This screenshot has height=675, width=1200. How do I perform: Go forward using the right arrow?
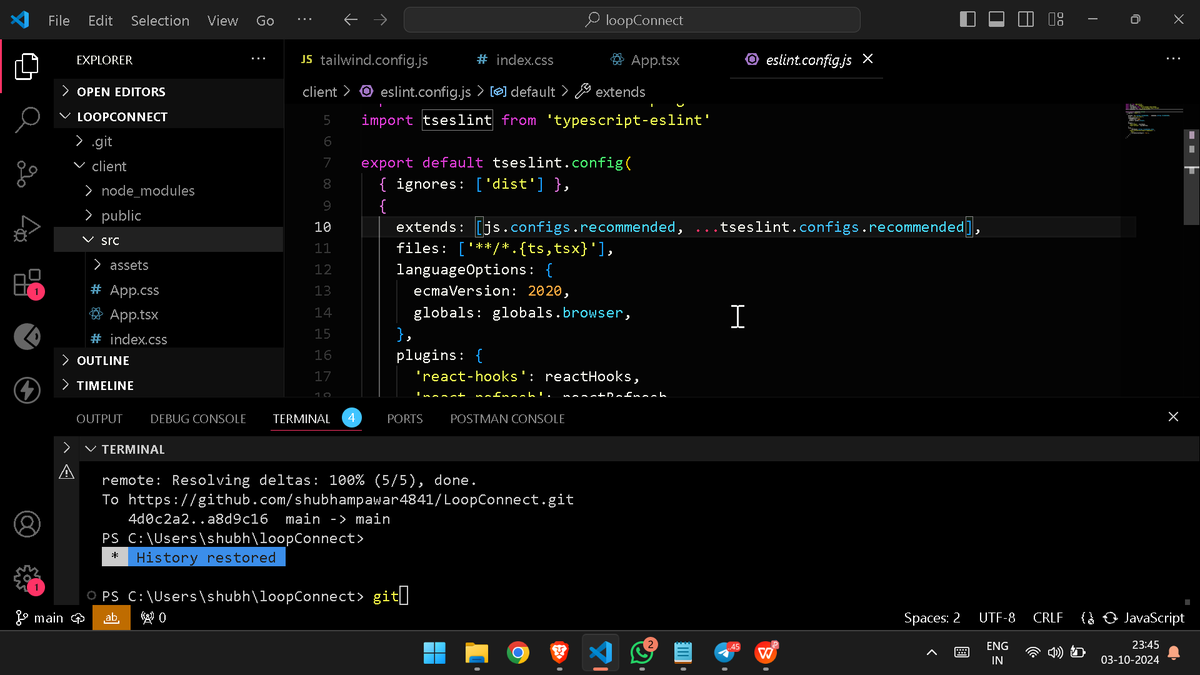pyautogui.click(x=380, y=20)
